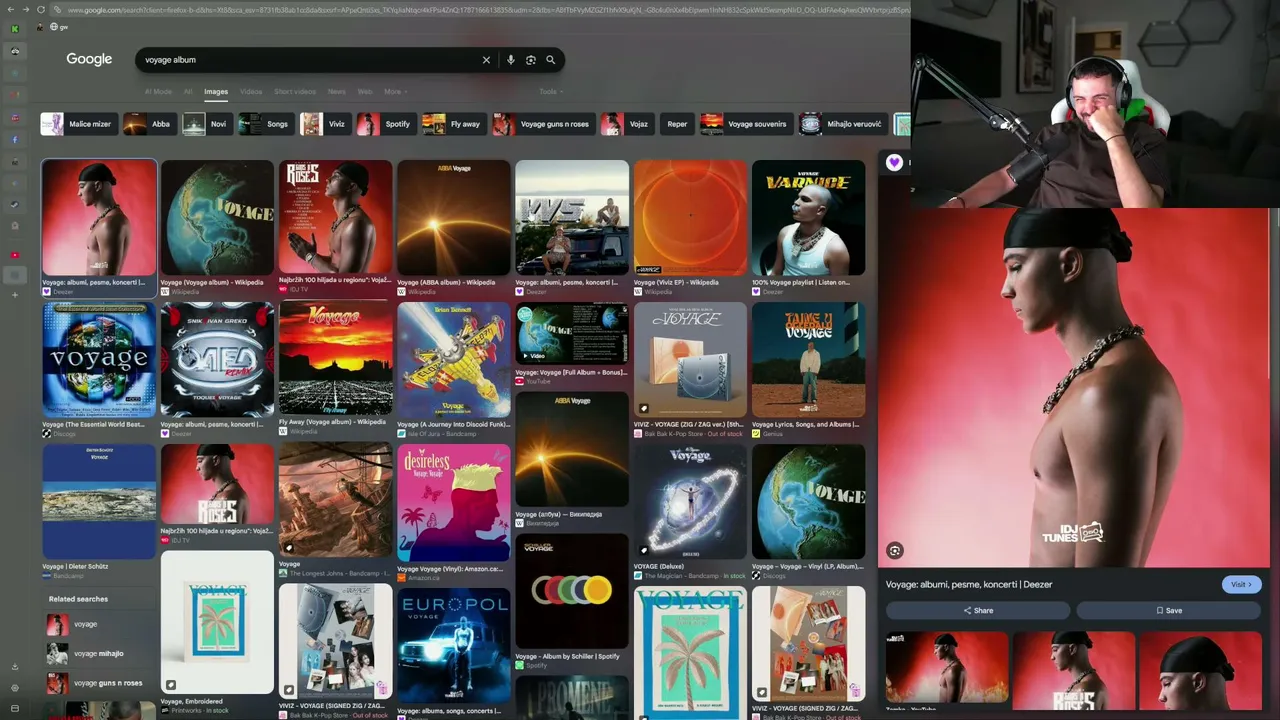1280x720 pixels.
Task: Open the Voyage (Deluxe) Bandcamp thumbnail
Action: 690,503
